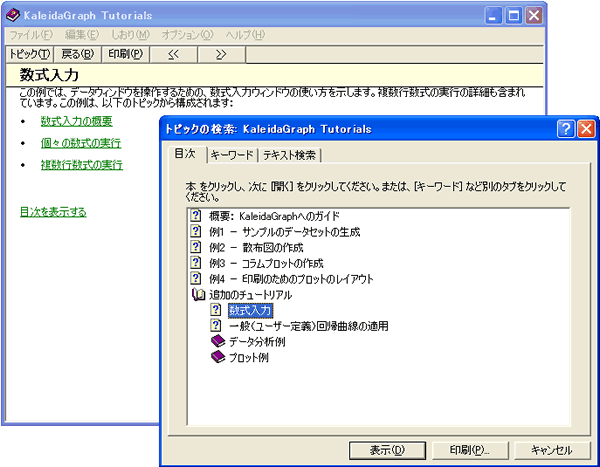
Task: Click the KaleidaGraph Tutorials title bar app icon
Action: (x=13, y=15)
